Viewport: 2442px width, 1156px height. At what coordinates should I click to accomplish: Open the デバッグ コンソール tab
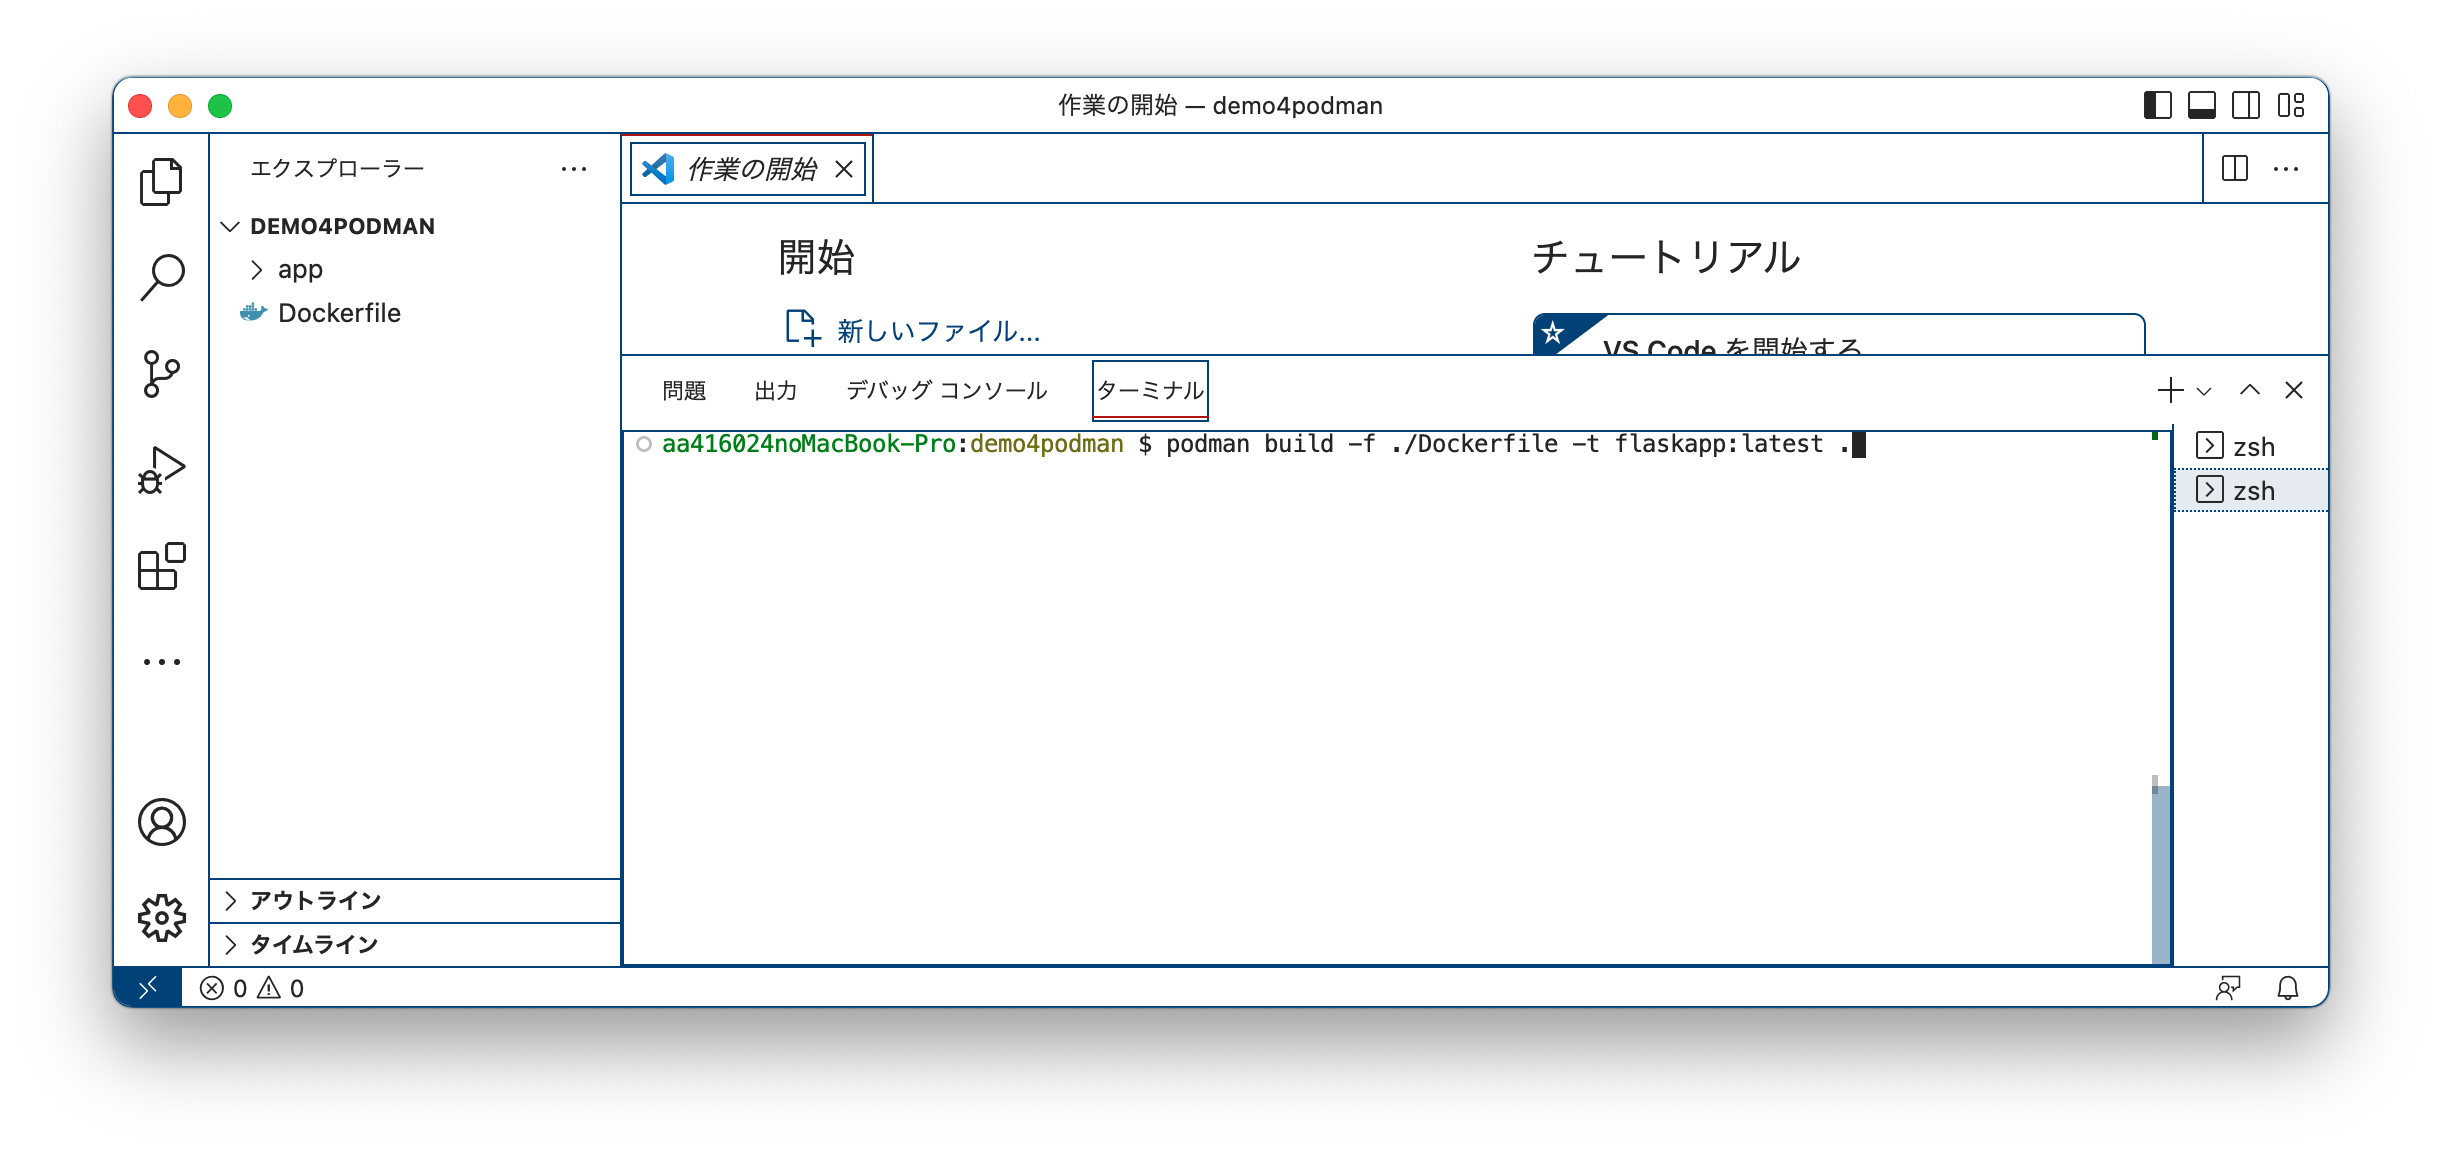(x=945, y=390)
